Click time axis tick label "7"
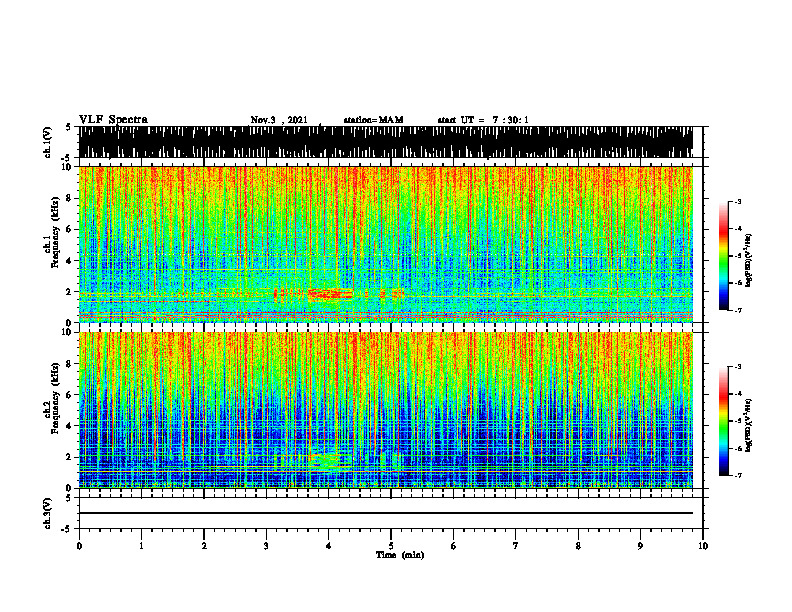The width and height of the screenshot is (792, 612). click(516, 546)
